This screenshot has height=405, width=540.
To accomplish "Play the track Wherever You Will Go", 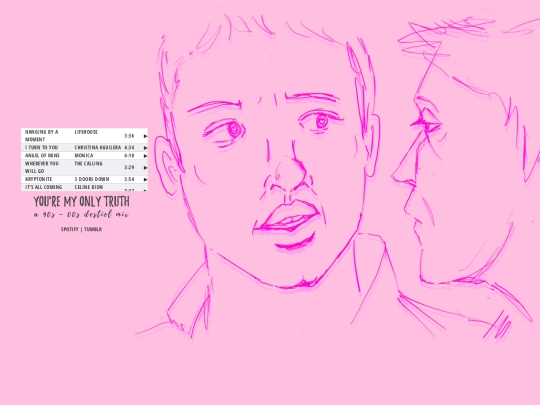I will (145, 168).
